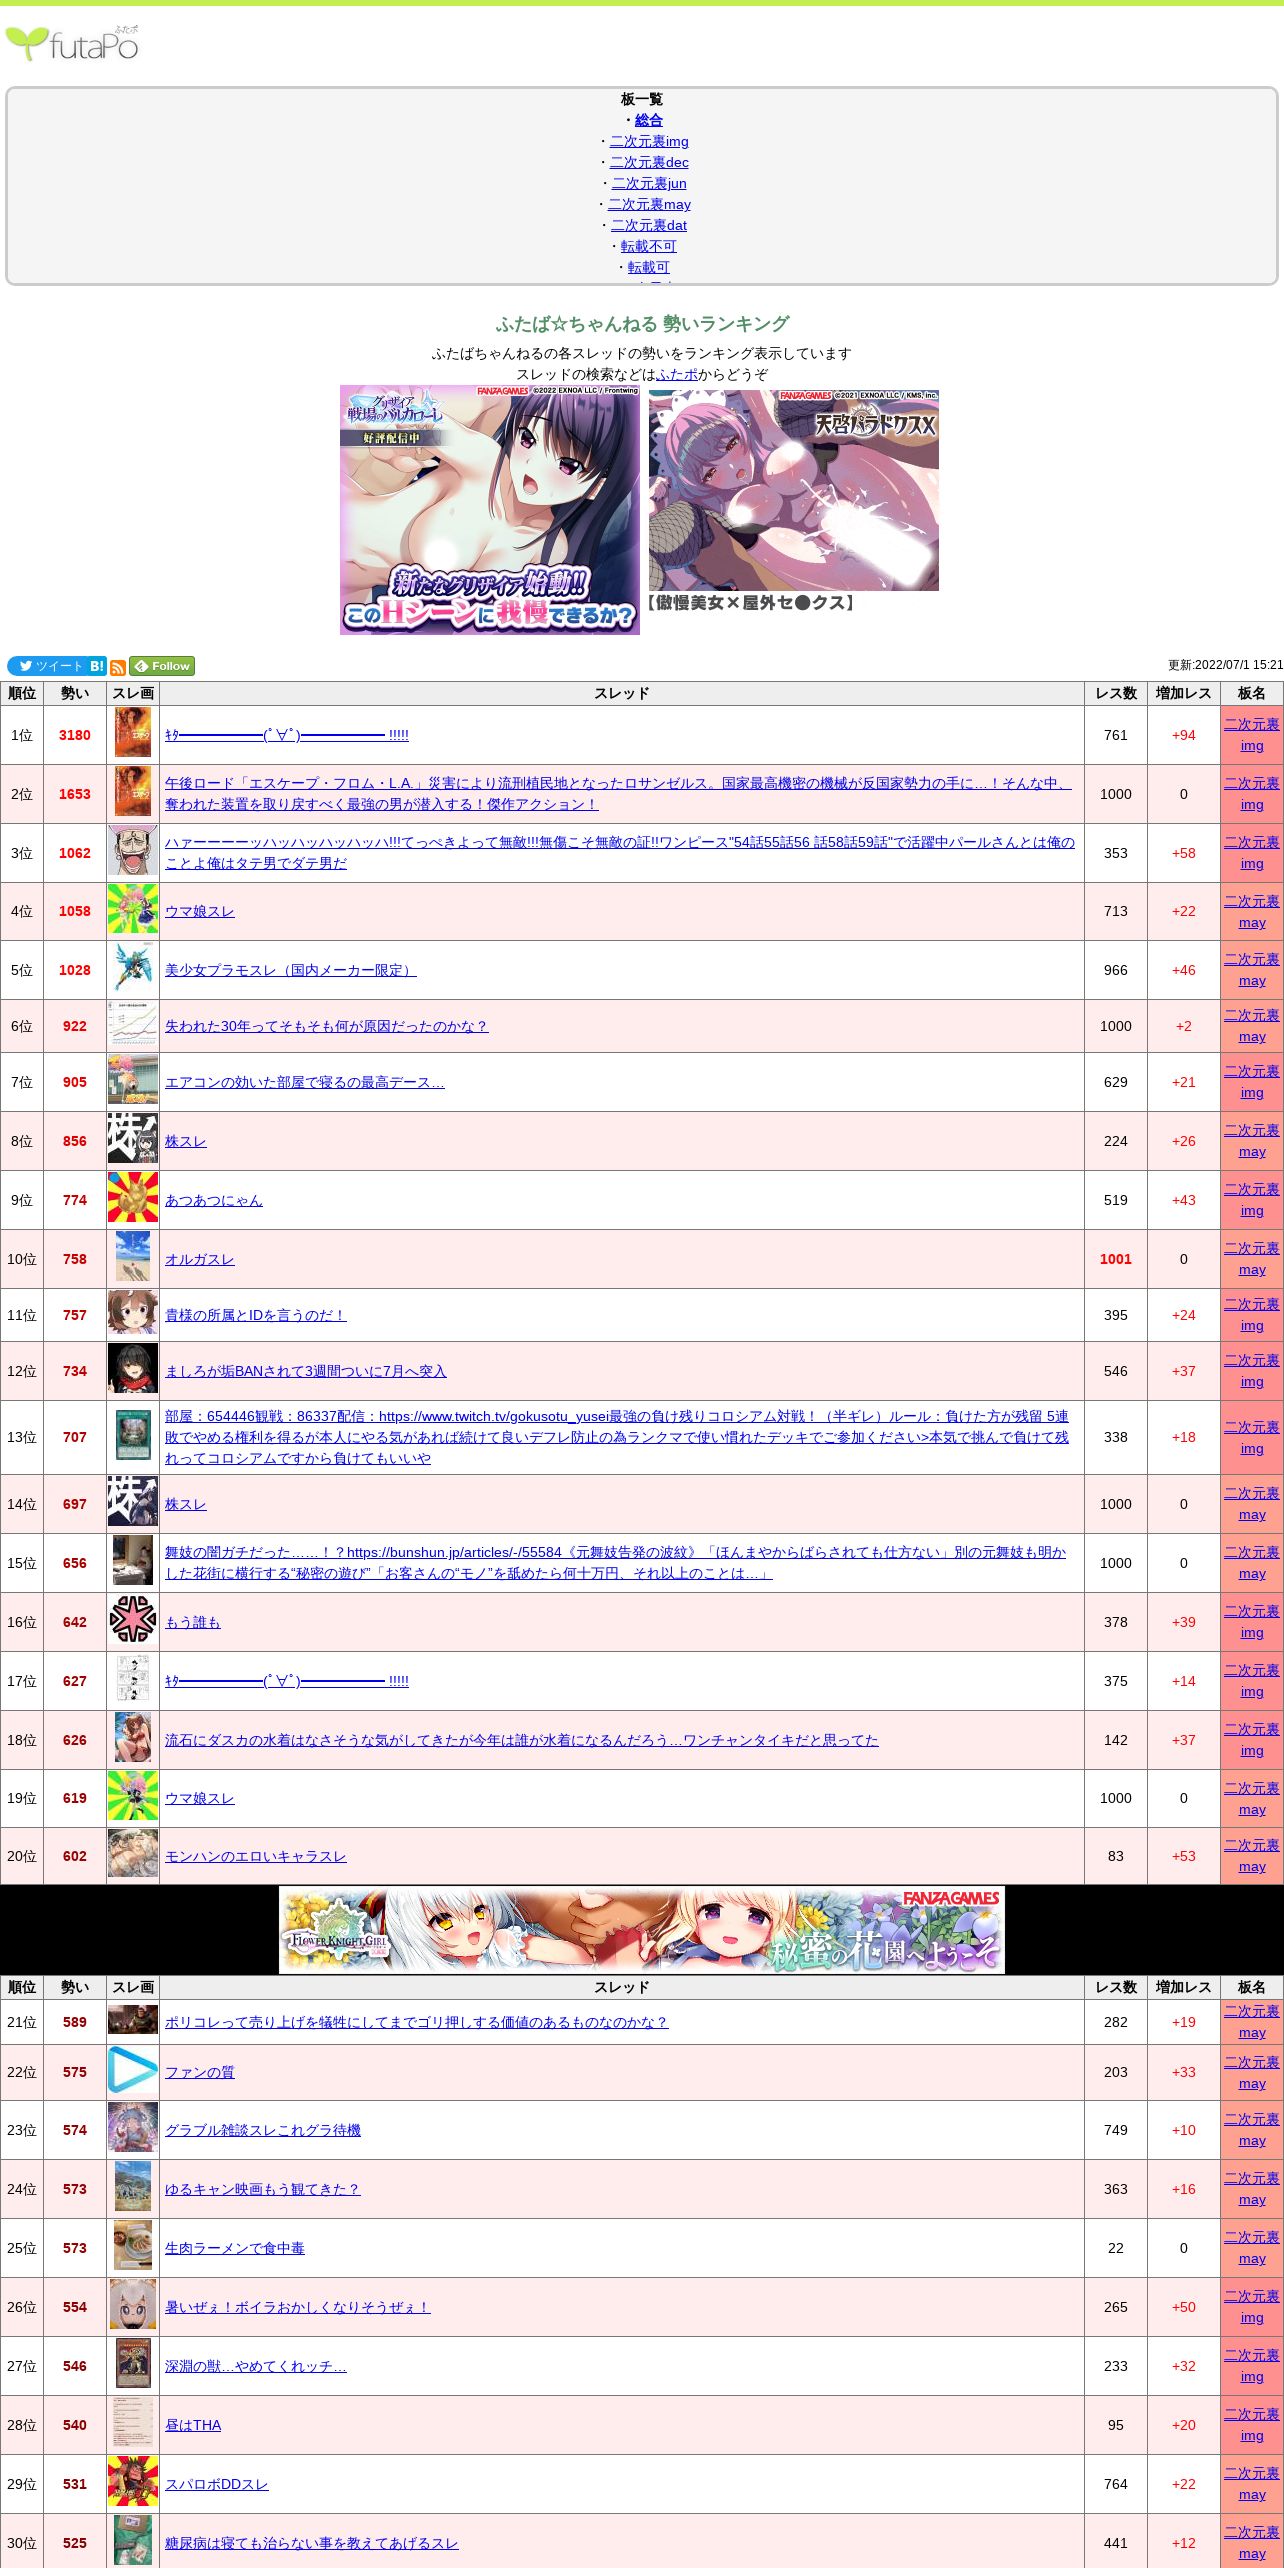Click the Flower Knight Girl ad banner

click(x=642, y=1930)
